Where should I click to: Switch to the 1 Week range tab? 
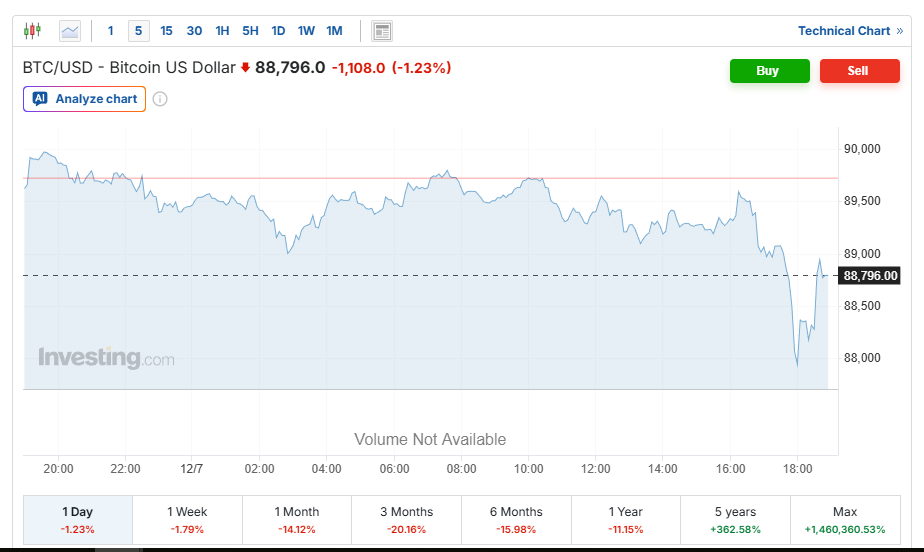click(x=187, y=519)
